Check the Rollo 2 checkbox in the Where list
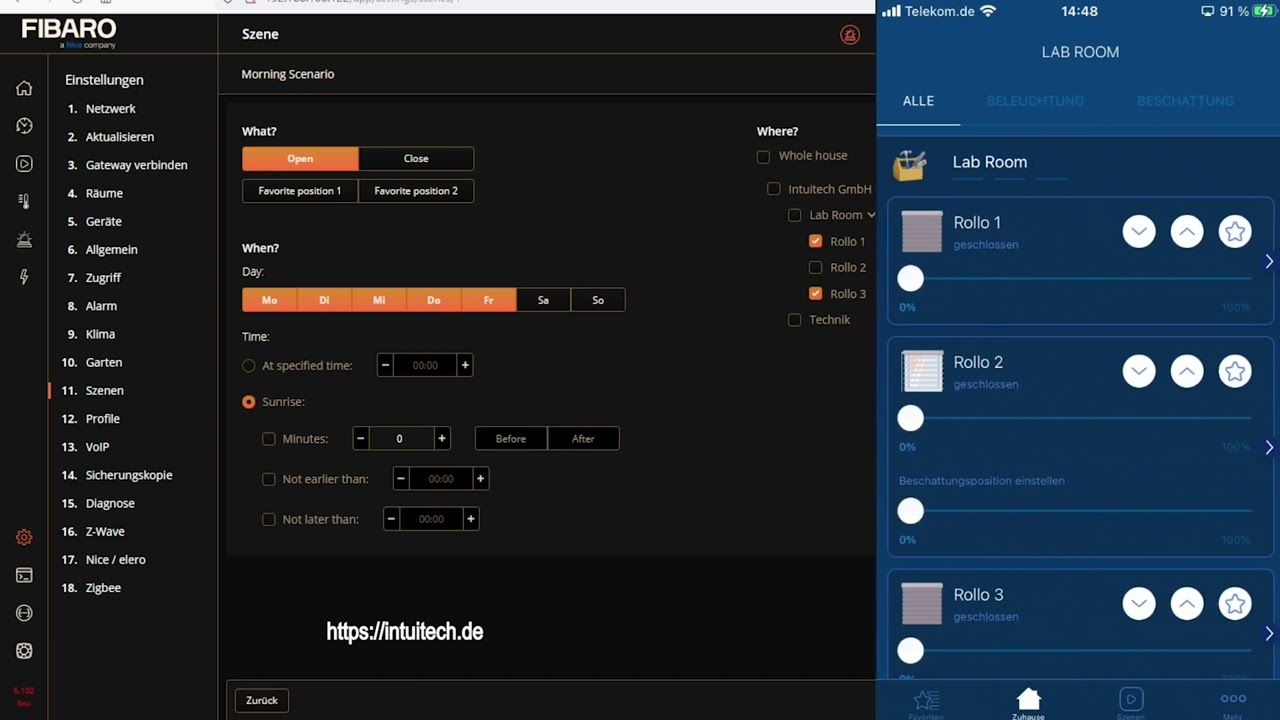This screenshot has height=720, width=1280. (x=815, y=267)
